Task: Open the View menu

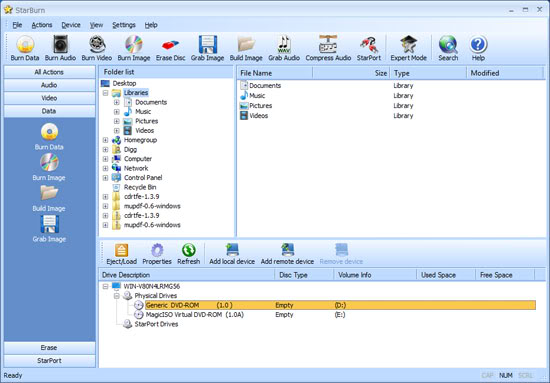Action: pos(96,25)
